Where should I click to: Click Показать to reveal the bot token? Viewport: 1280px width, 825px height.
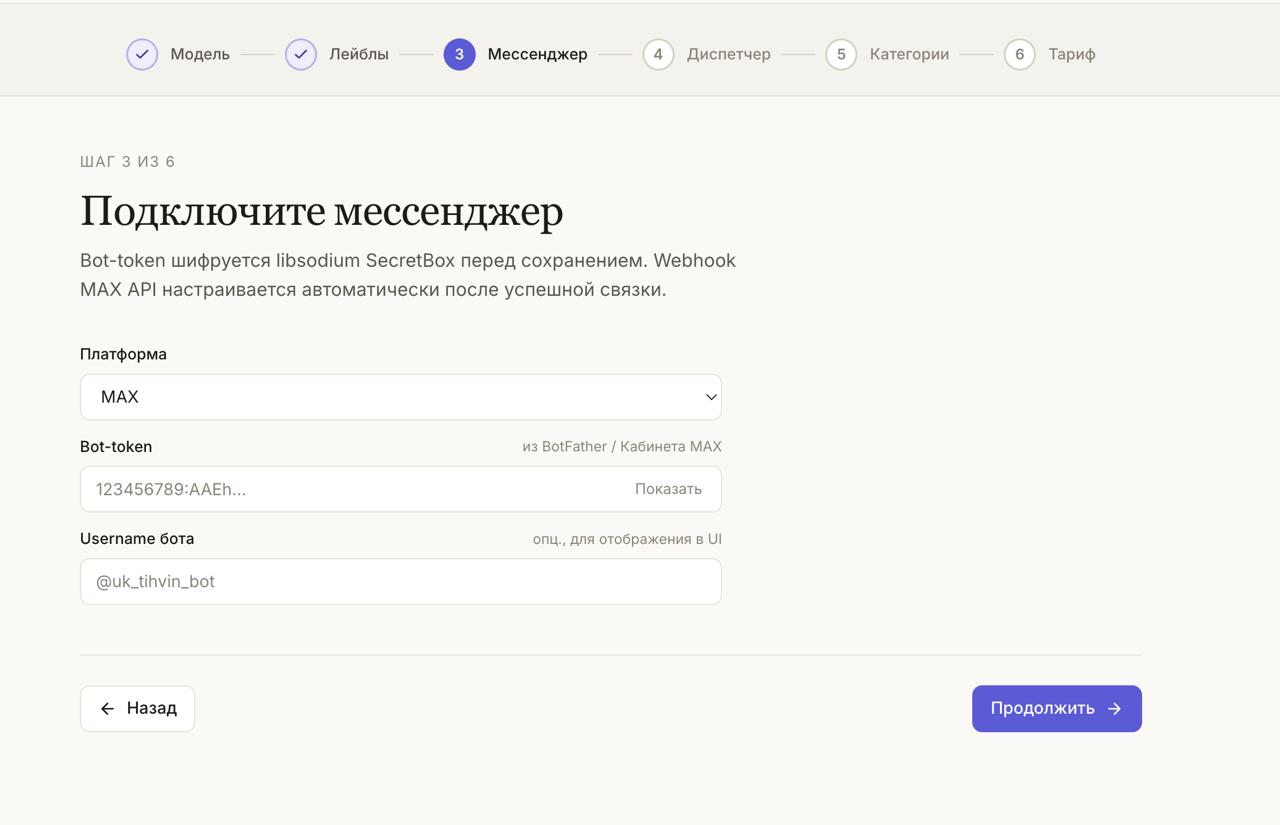pyautogui.click(x=668, y=489)
